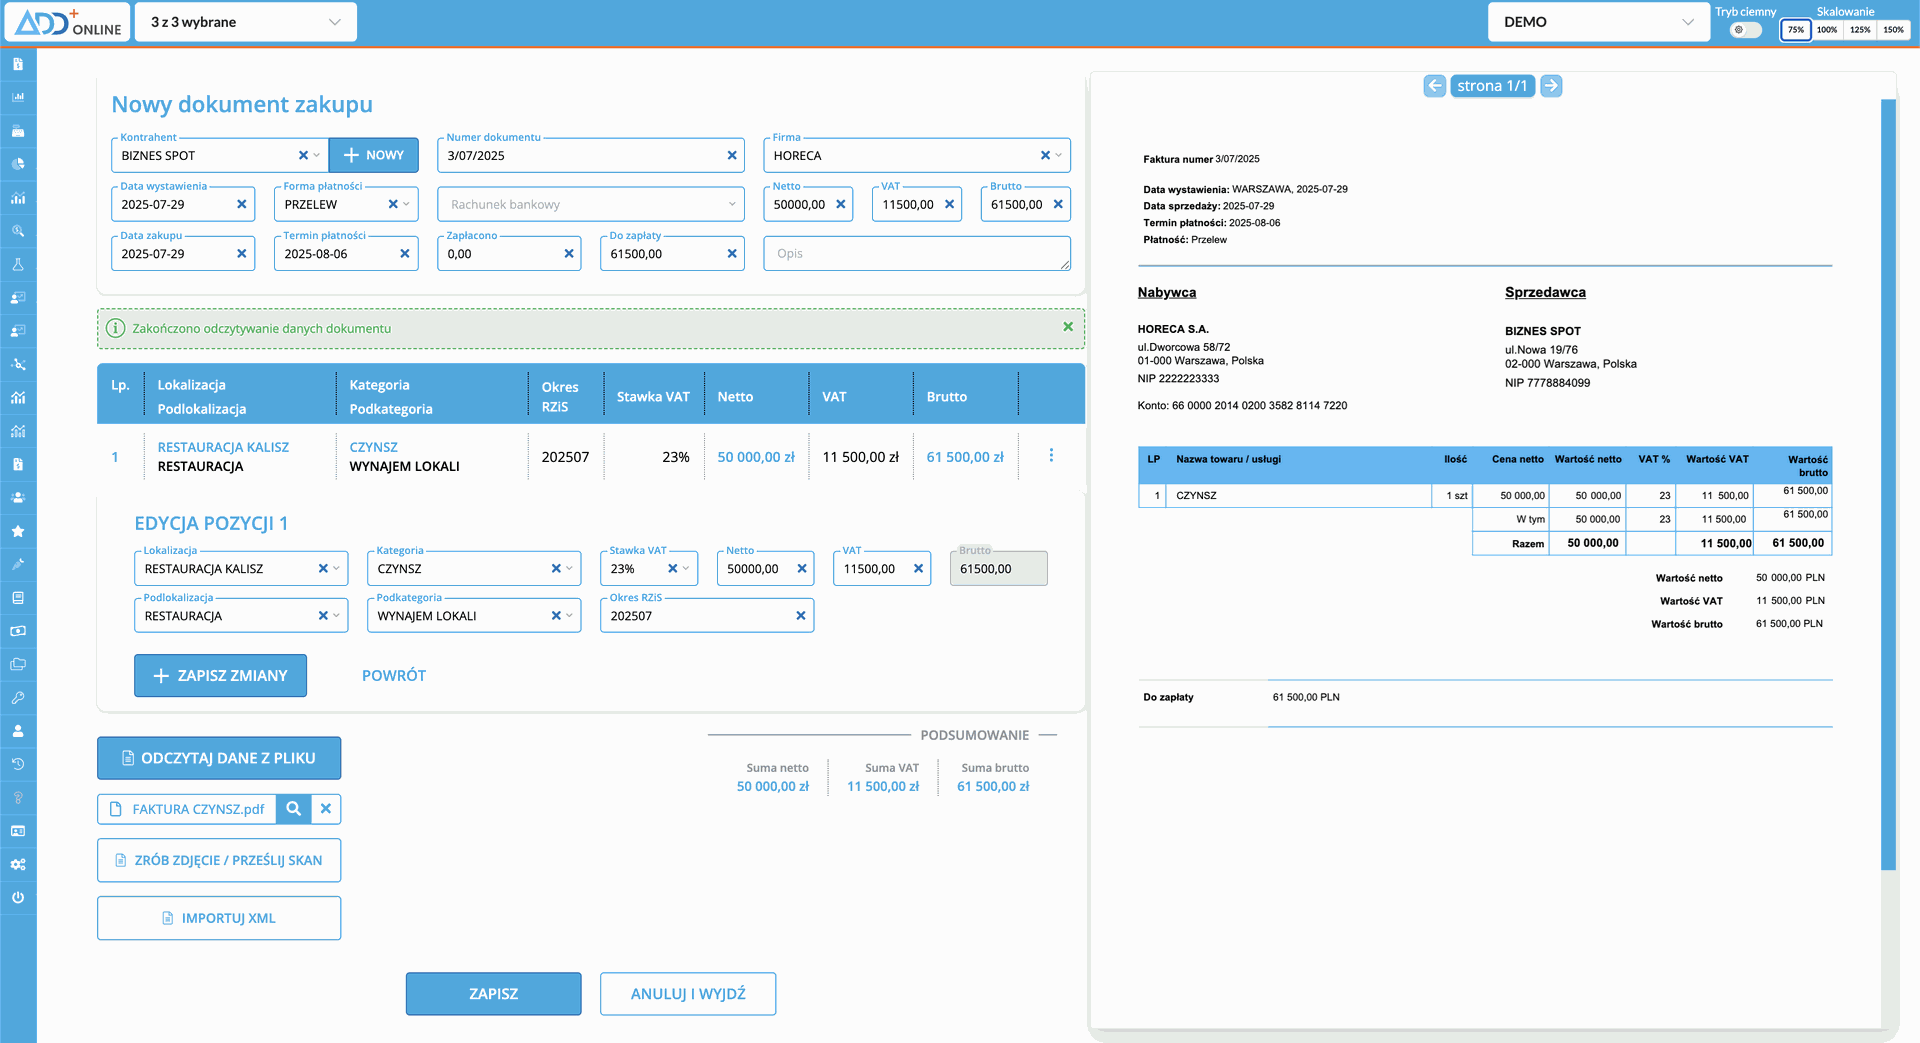The image size is (1920, 1043).
Task: Click the Lokalizacja column header
Action: coord(191,385)
